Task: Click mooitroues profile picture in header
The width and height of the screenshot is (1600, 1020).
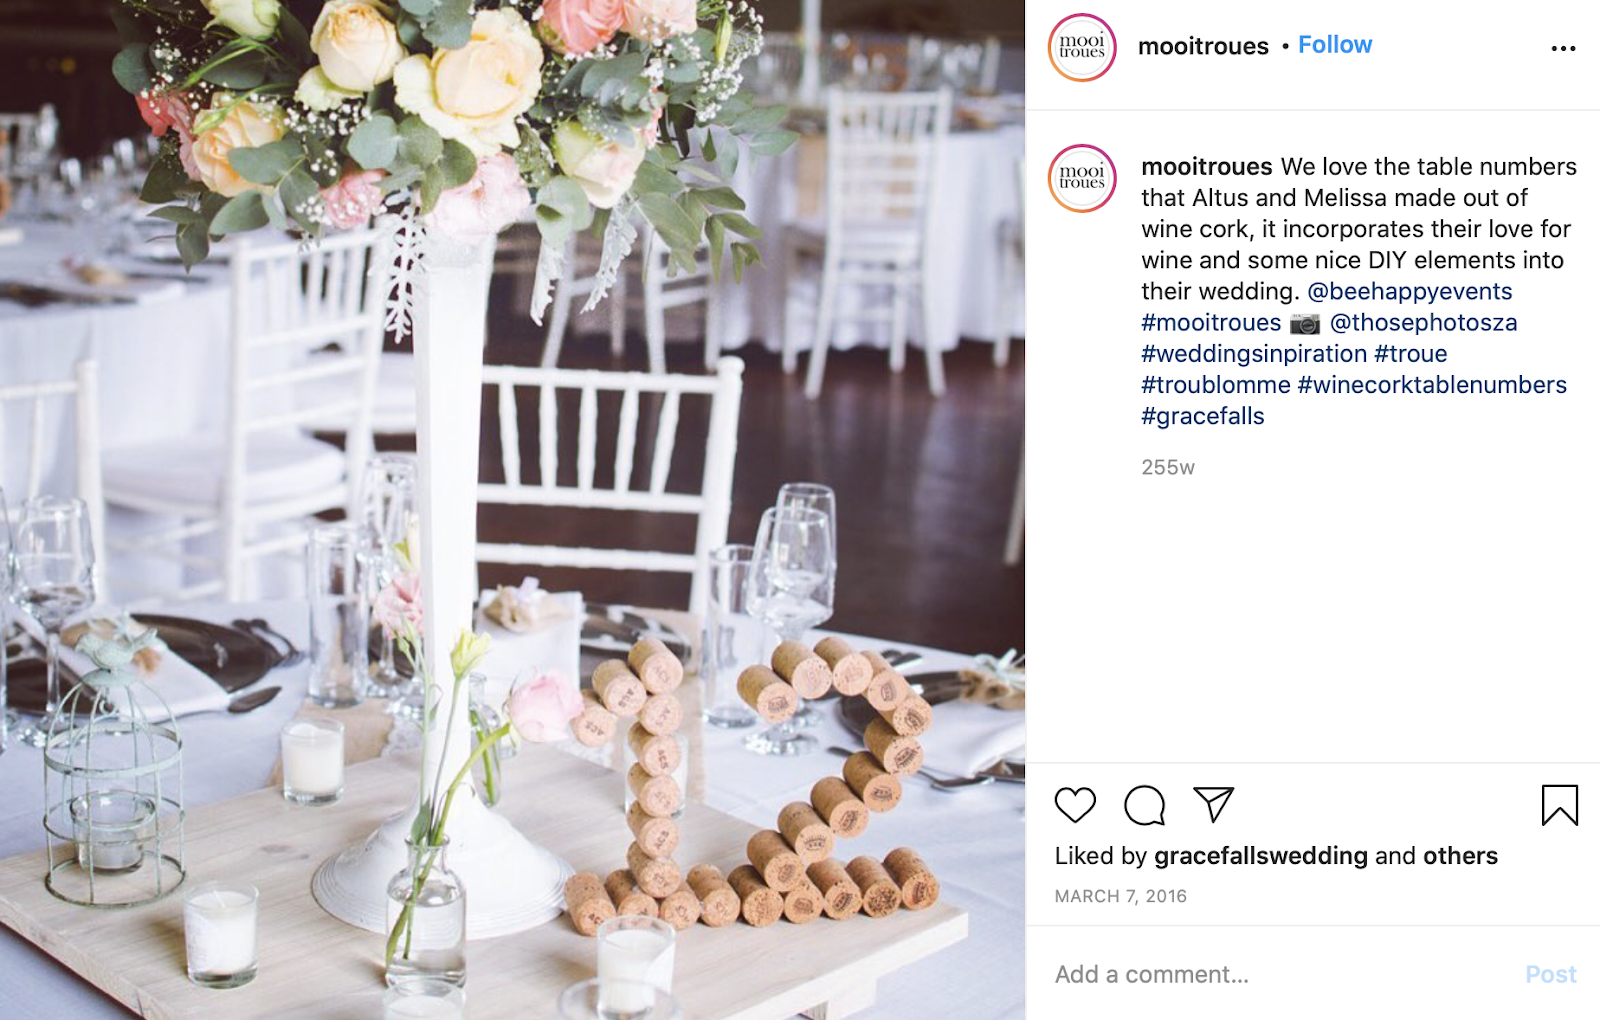Action: click(x=1082, y=47)
